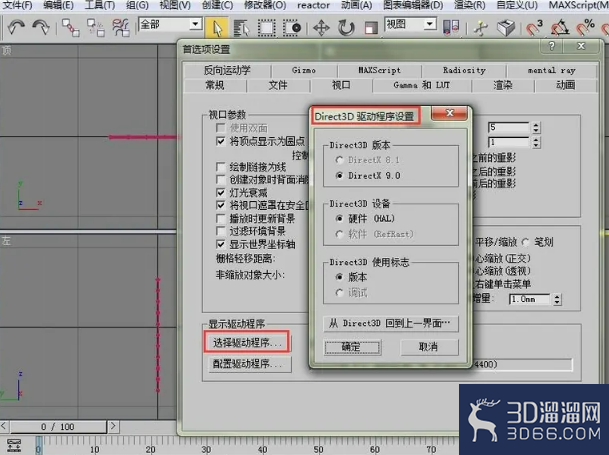Toggle 将视口遮罩在安全区 checkbox
Image resolution: width=609 pixels, height=455 pixels.
pos(221,205)
